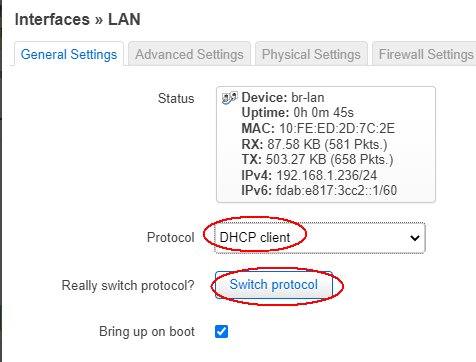Open the Physical Settings tab
Image resolution: width=476 pixels, height=362 pixels.
311,54
